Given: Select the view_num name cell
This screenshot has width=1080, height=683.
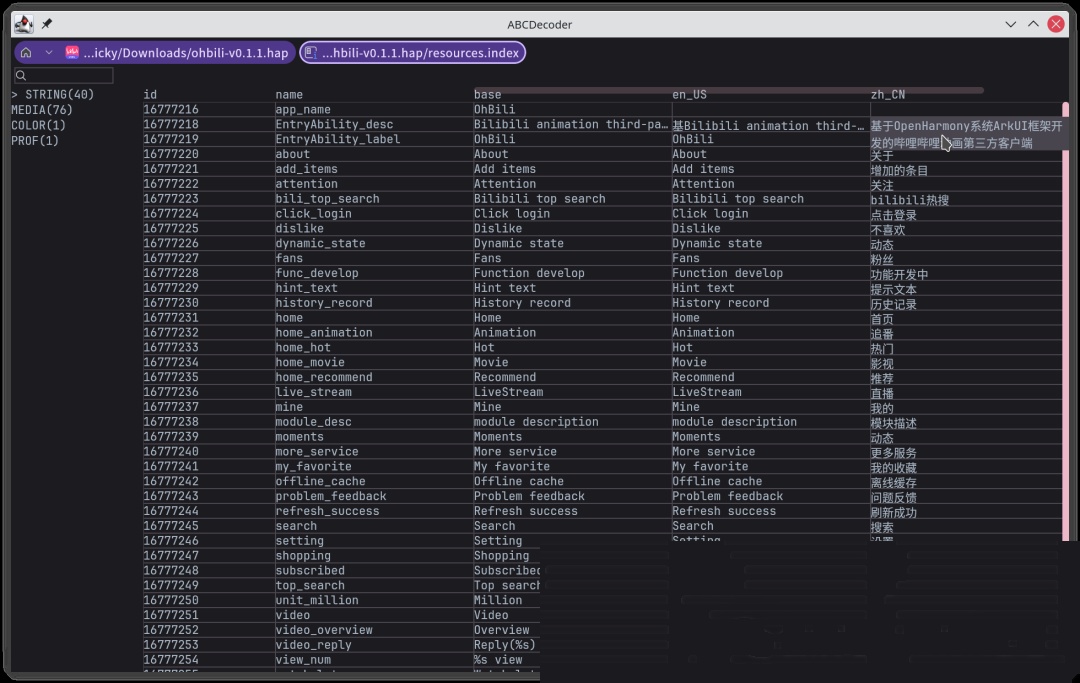Looking at the screenshot, I should tap(303, 660).
